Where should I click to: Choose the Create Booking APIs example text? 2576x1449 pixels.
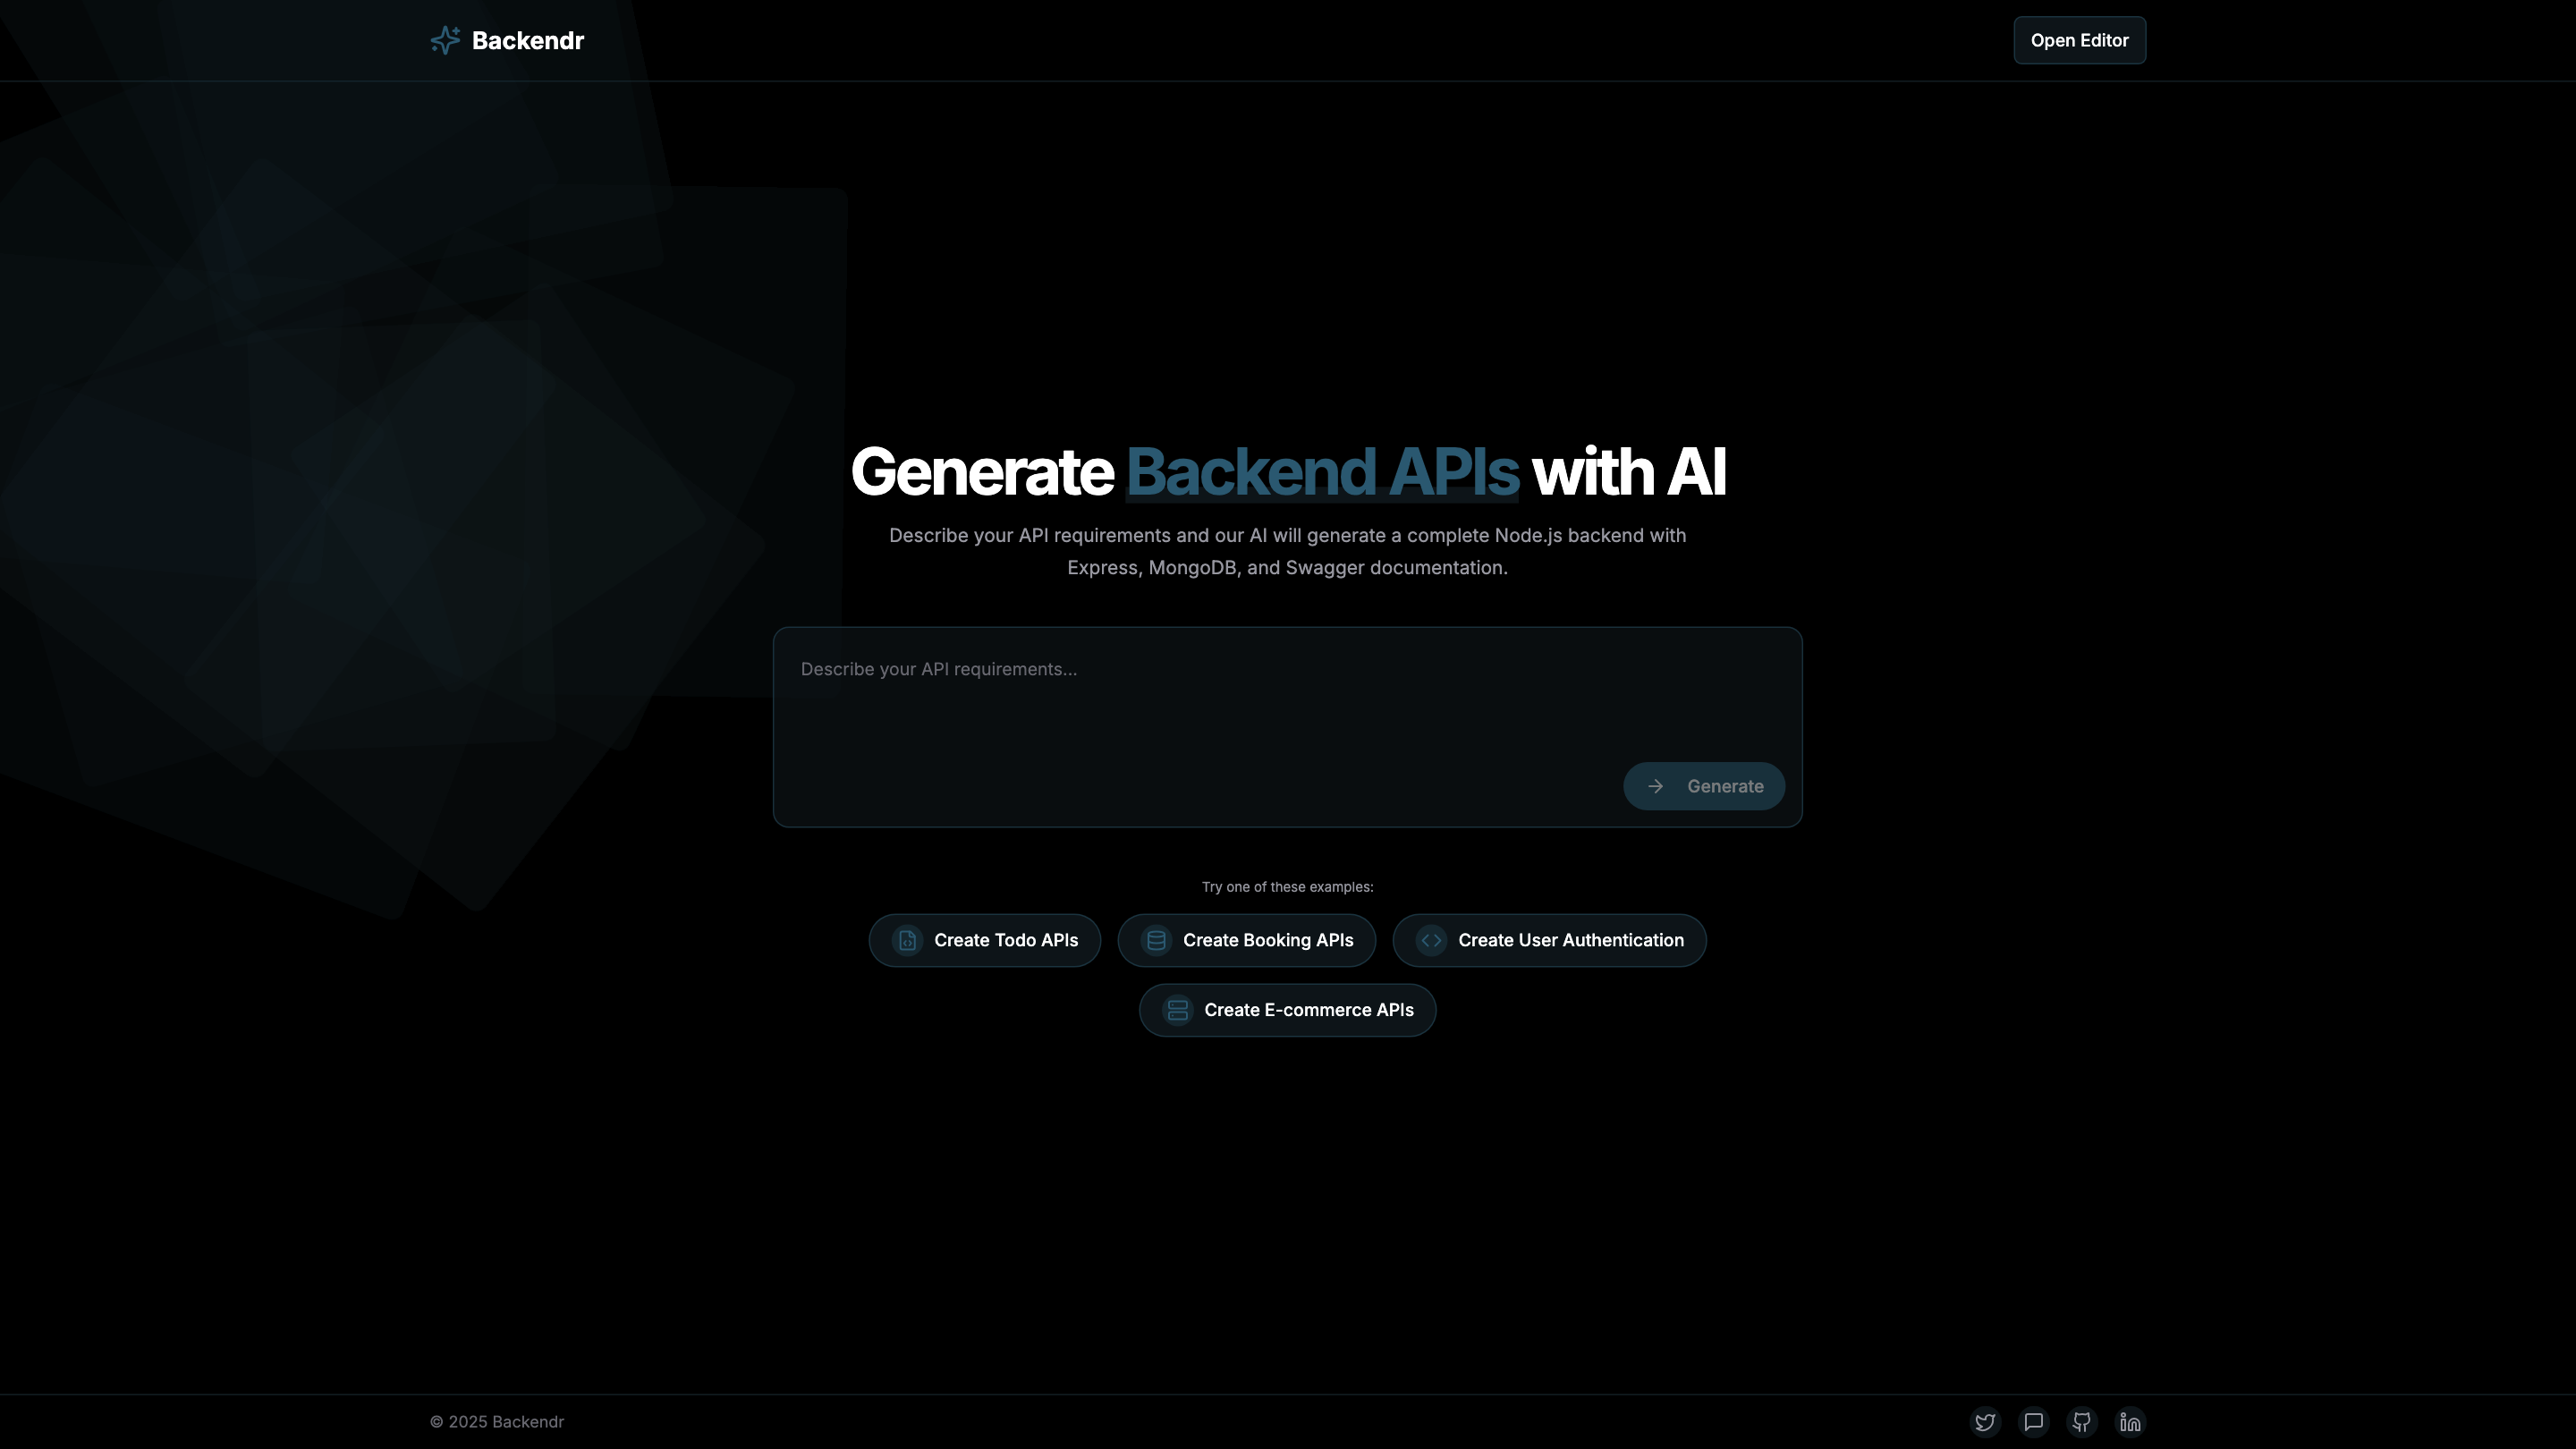[1267, 940]
